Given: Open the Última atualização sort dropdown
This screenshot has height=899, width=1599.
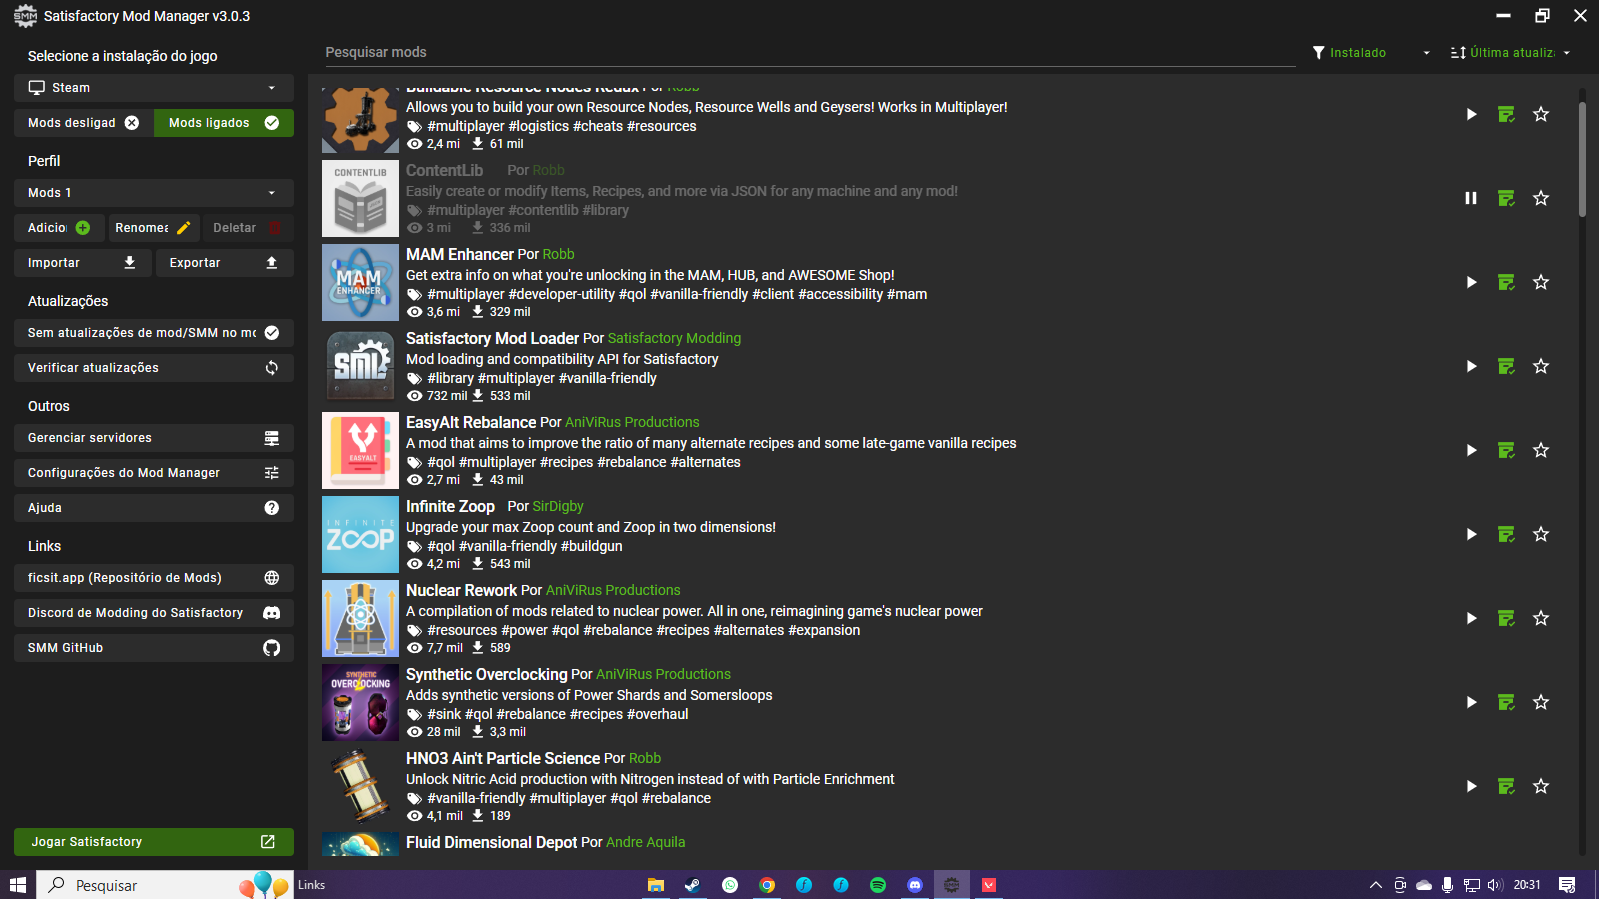Looking at the screenshot, I should [1511, 53].
